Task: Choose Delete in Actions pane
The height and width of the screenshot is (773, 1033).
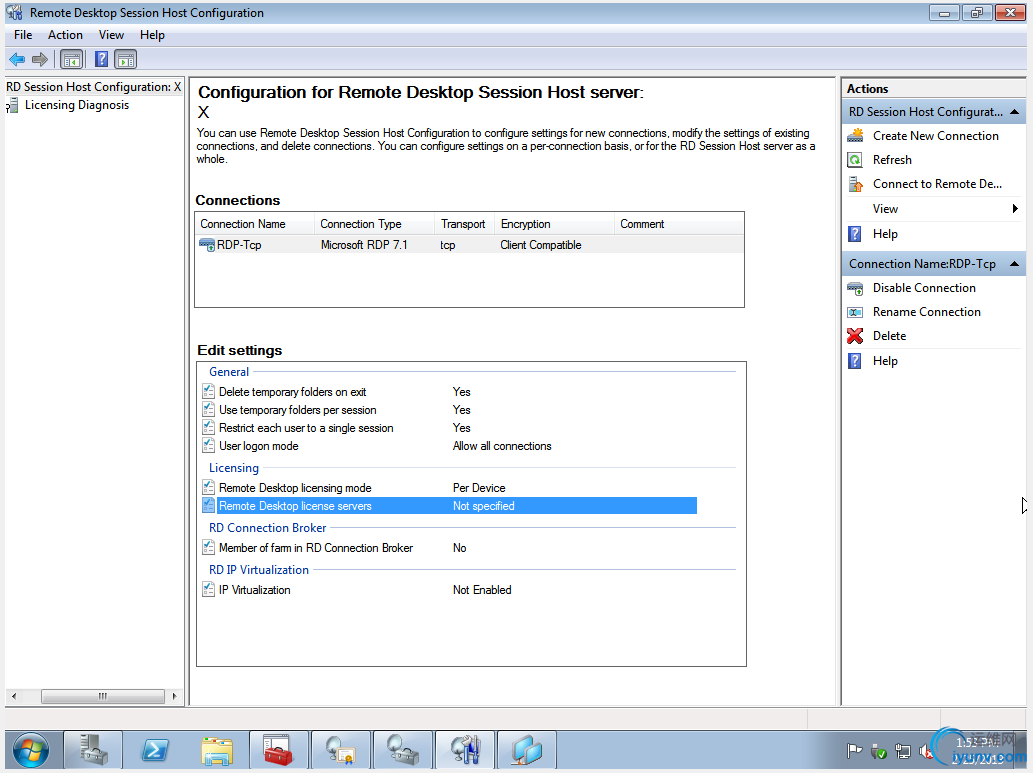Action: pyautogui.click(x=889, y=336)
